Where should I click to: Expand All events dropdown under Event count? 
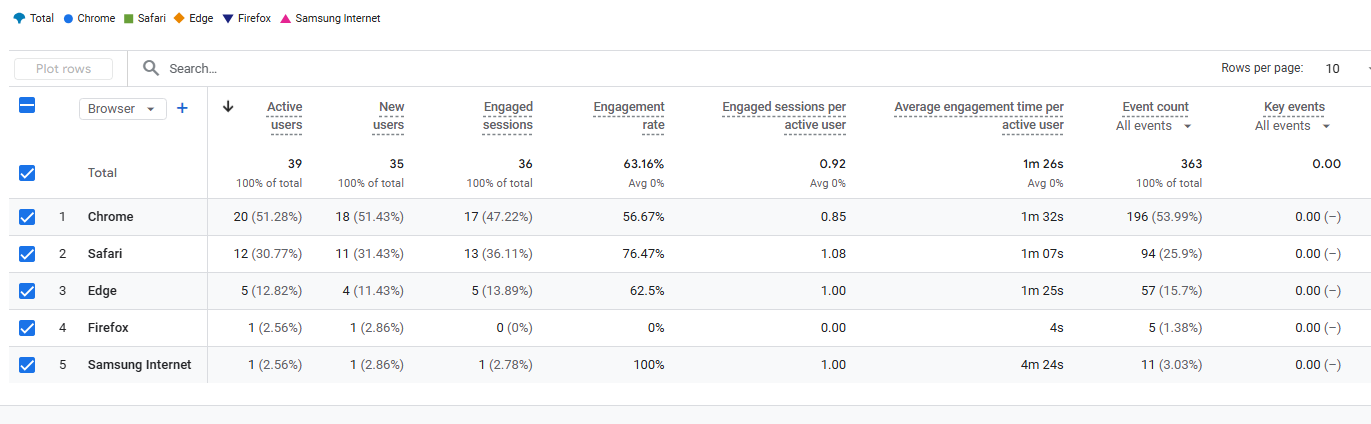pos(1154,126)
